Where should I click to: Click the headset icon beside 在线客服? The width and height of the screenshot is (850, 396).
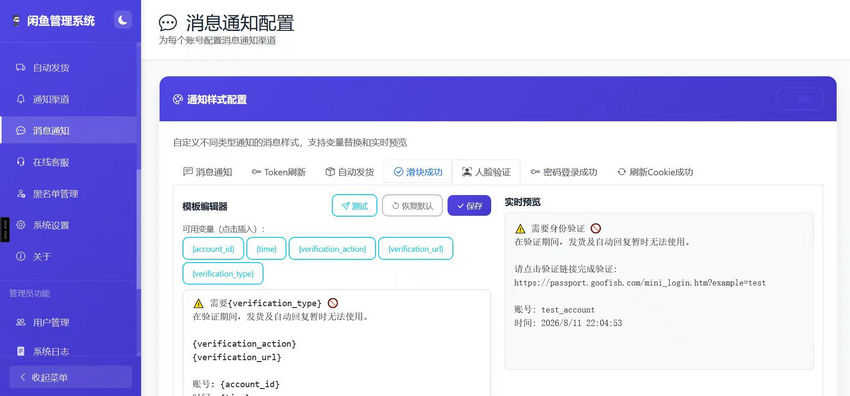point(21,162)
